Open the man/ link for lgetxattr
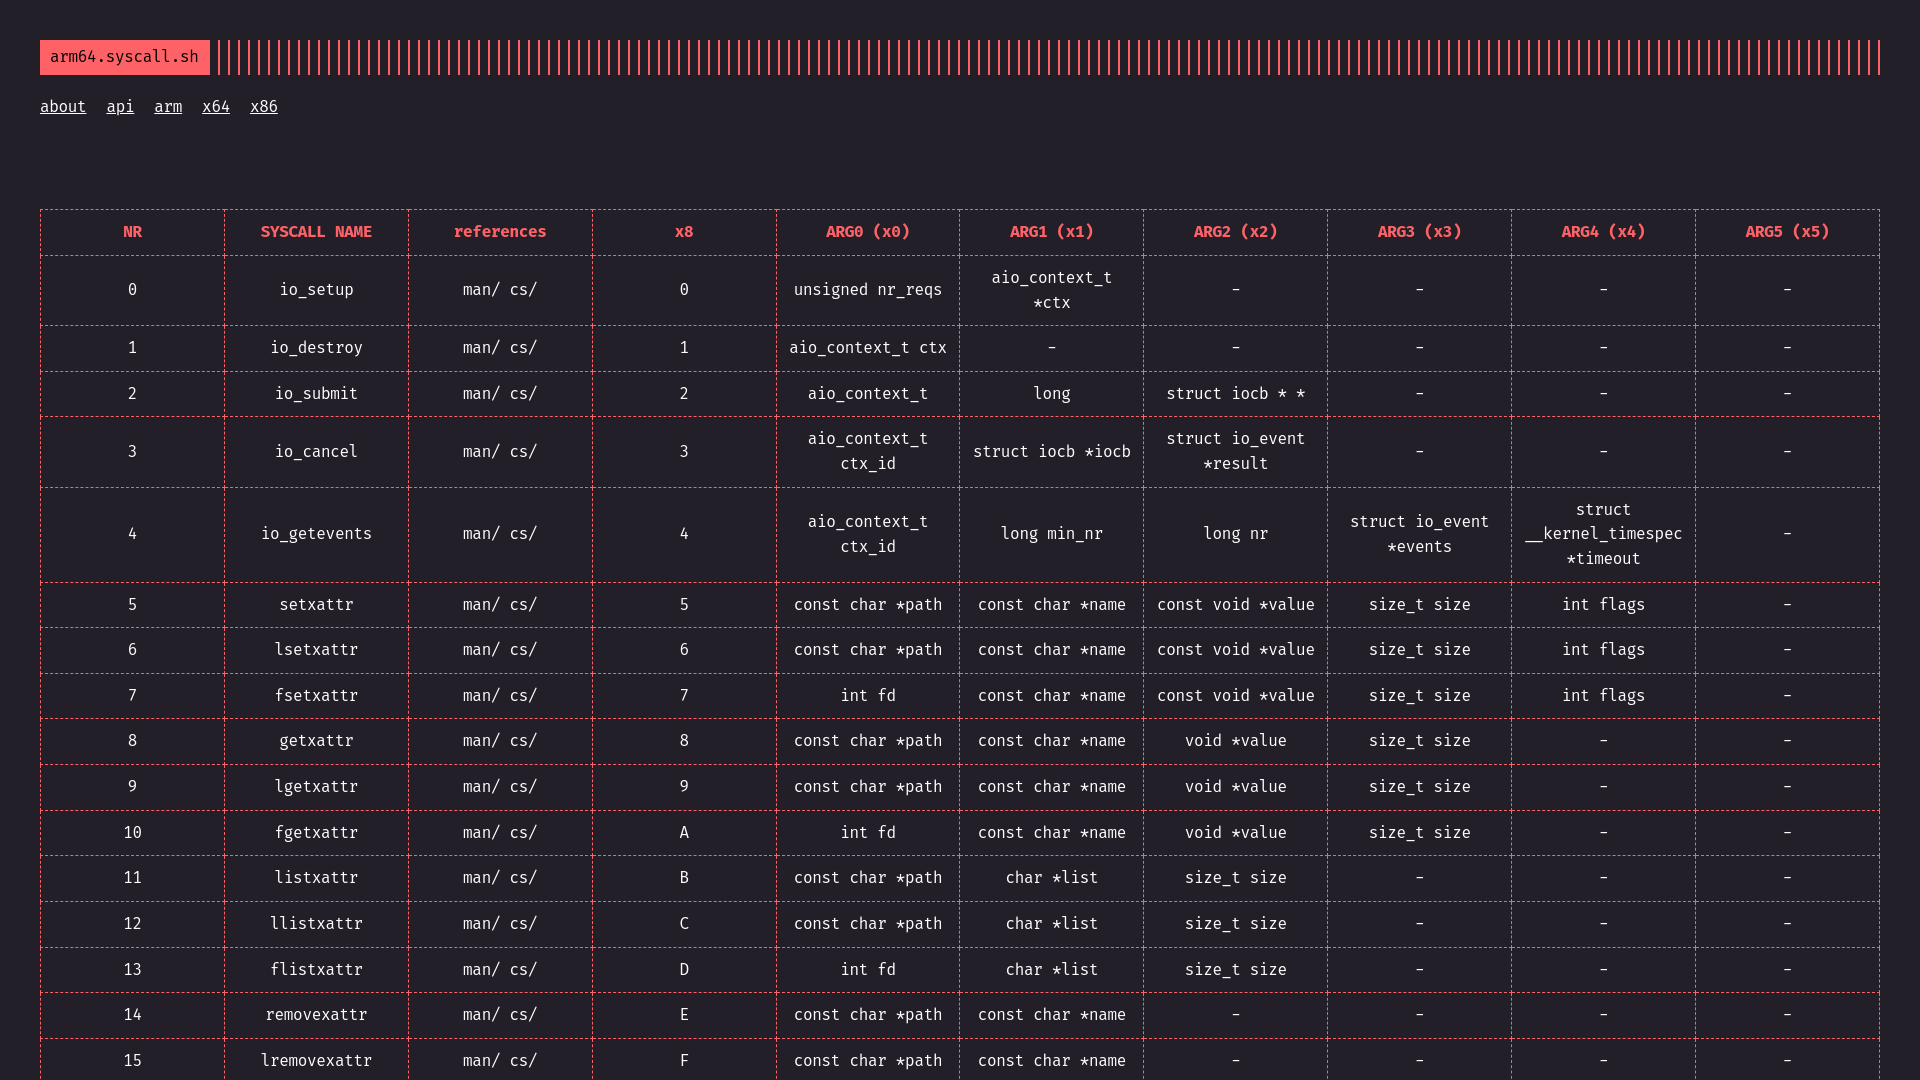The width and height of the screenshot is (1920, 1080). click(482, 787)
